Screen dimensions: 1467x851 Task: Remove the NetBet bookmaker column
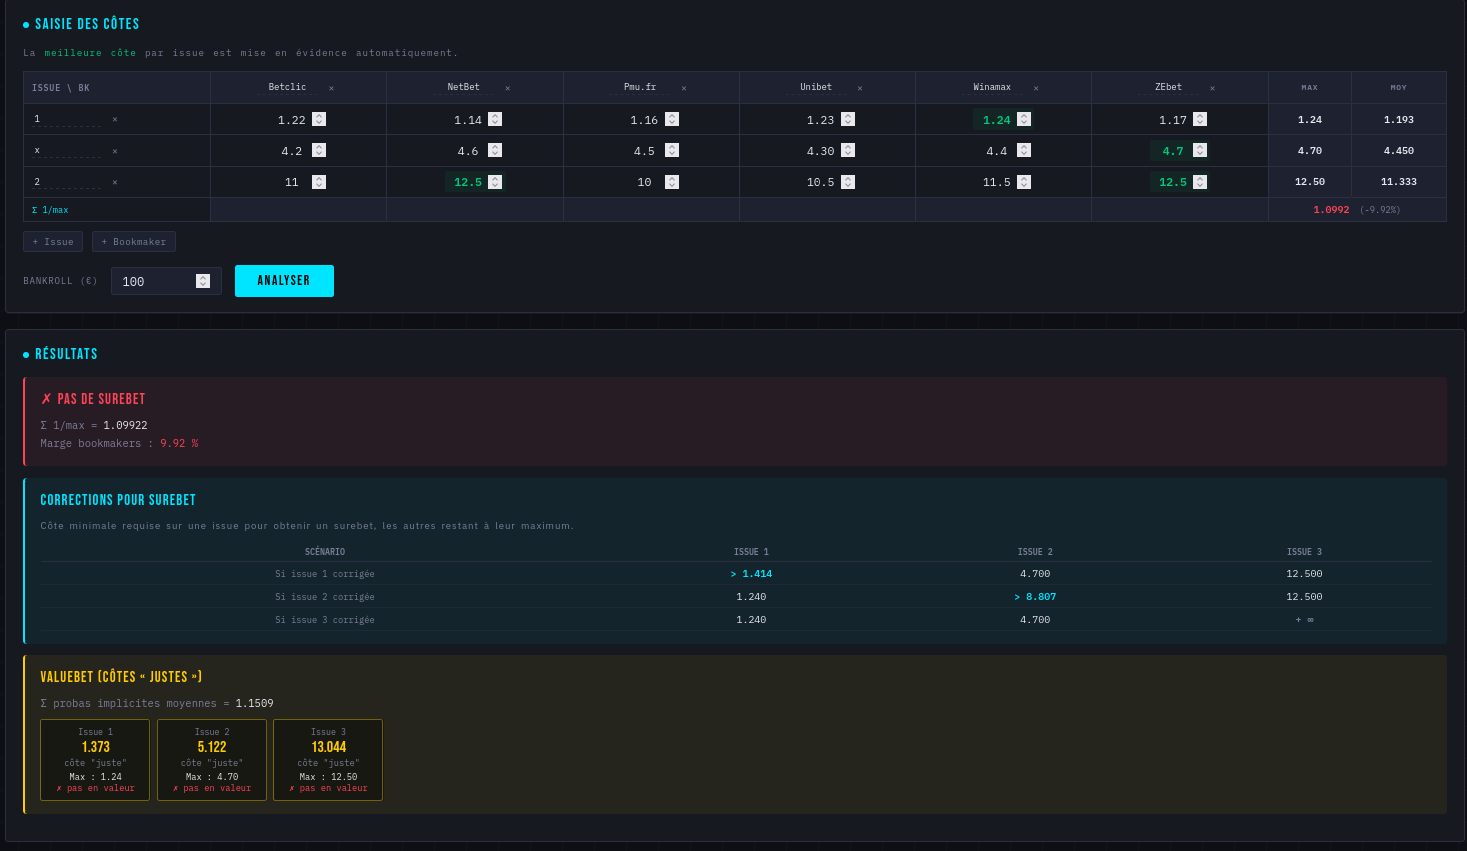[508, 88]
